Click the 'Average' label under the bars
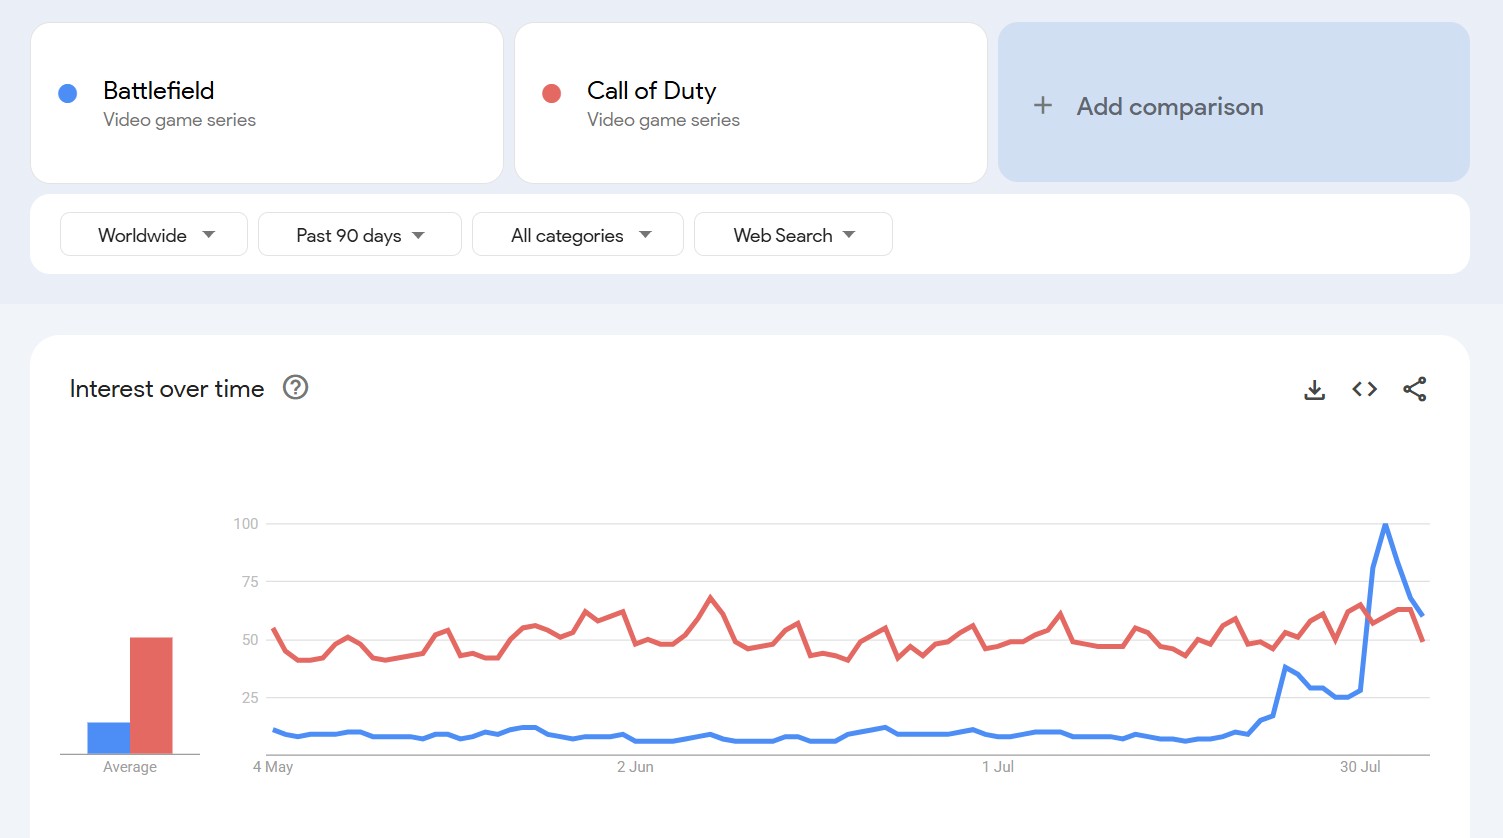 click(x=130, y=767)
